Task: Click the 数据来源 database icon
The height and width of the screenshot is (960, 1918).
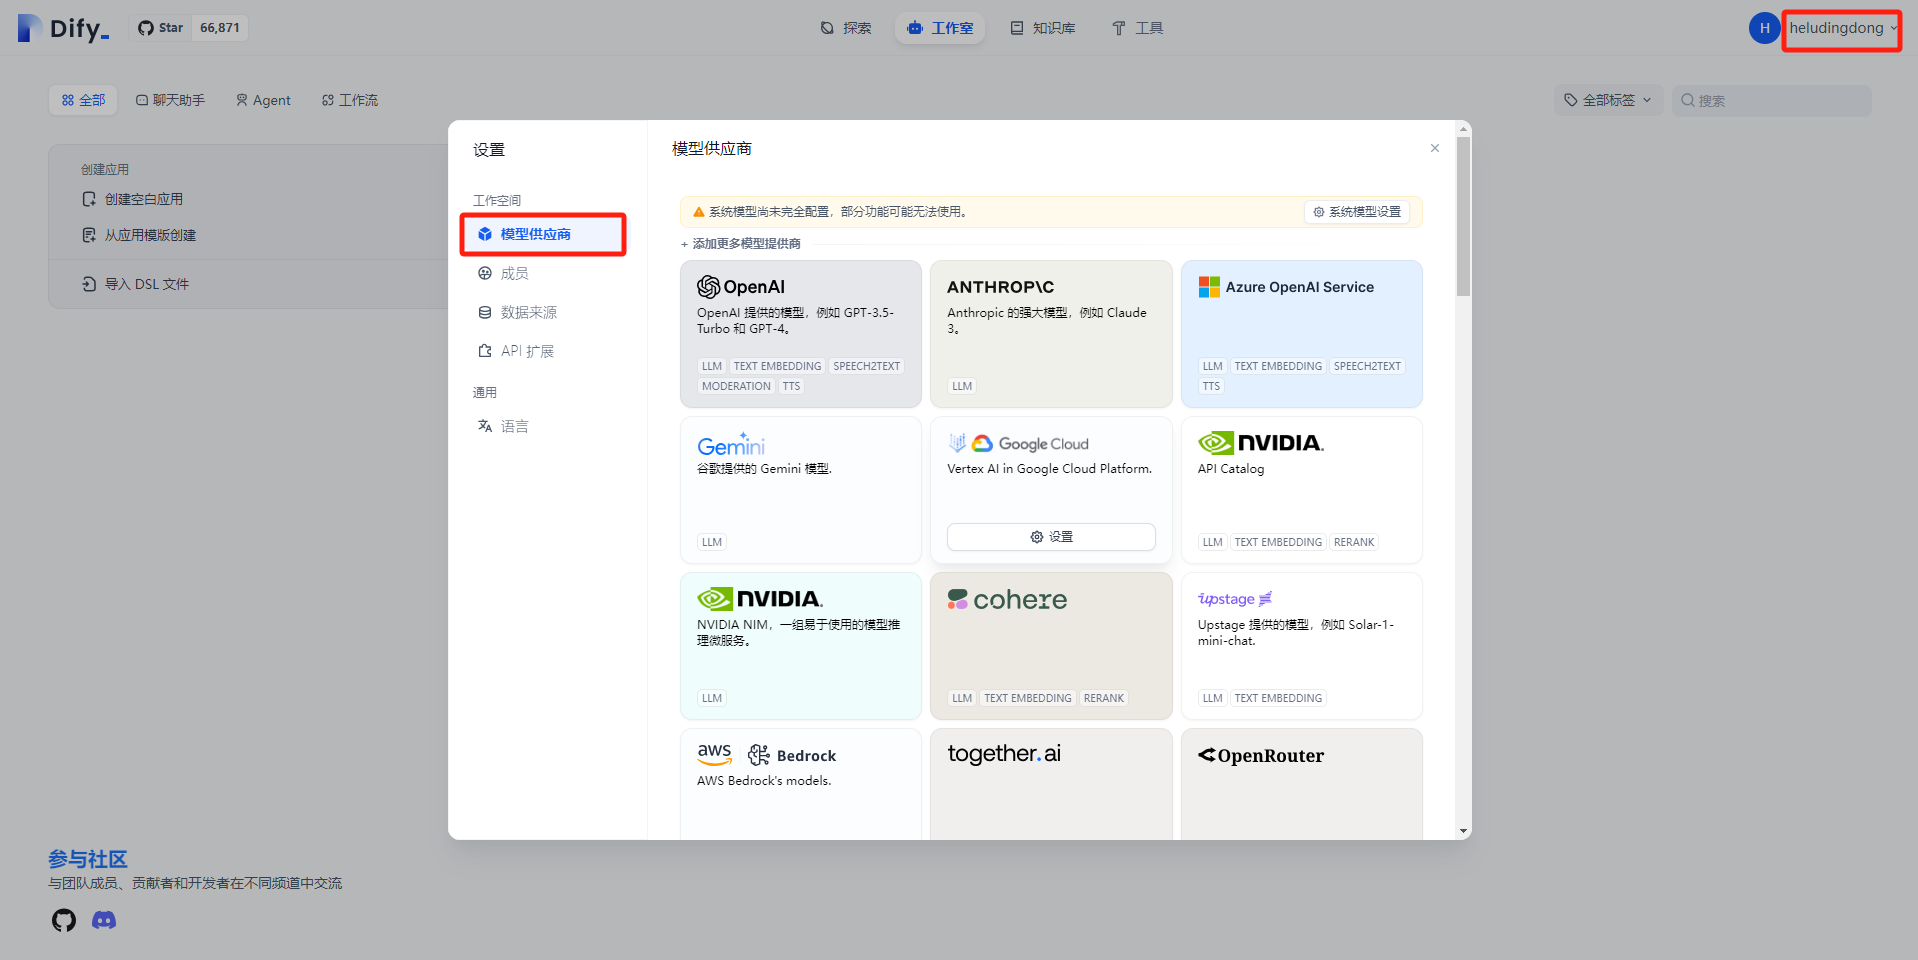Action: 485,312
